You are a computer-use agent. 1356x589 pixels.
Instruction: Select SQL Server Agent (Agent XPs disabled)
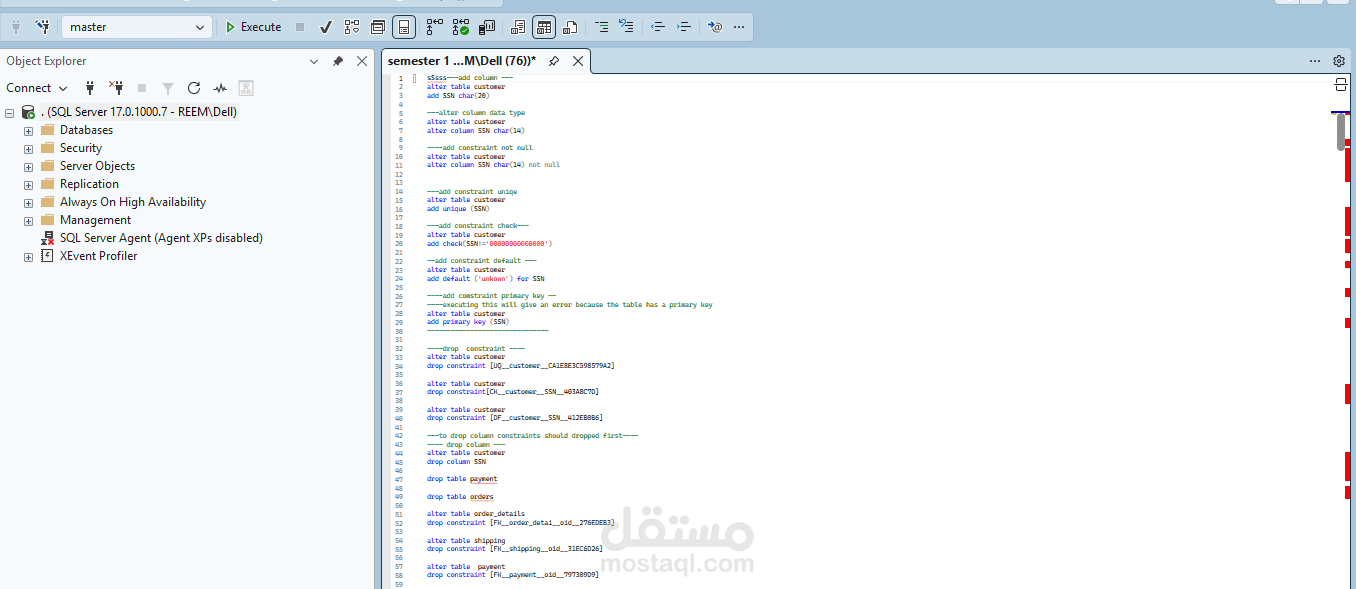coord(161,238)
